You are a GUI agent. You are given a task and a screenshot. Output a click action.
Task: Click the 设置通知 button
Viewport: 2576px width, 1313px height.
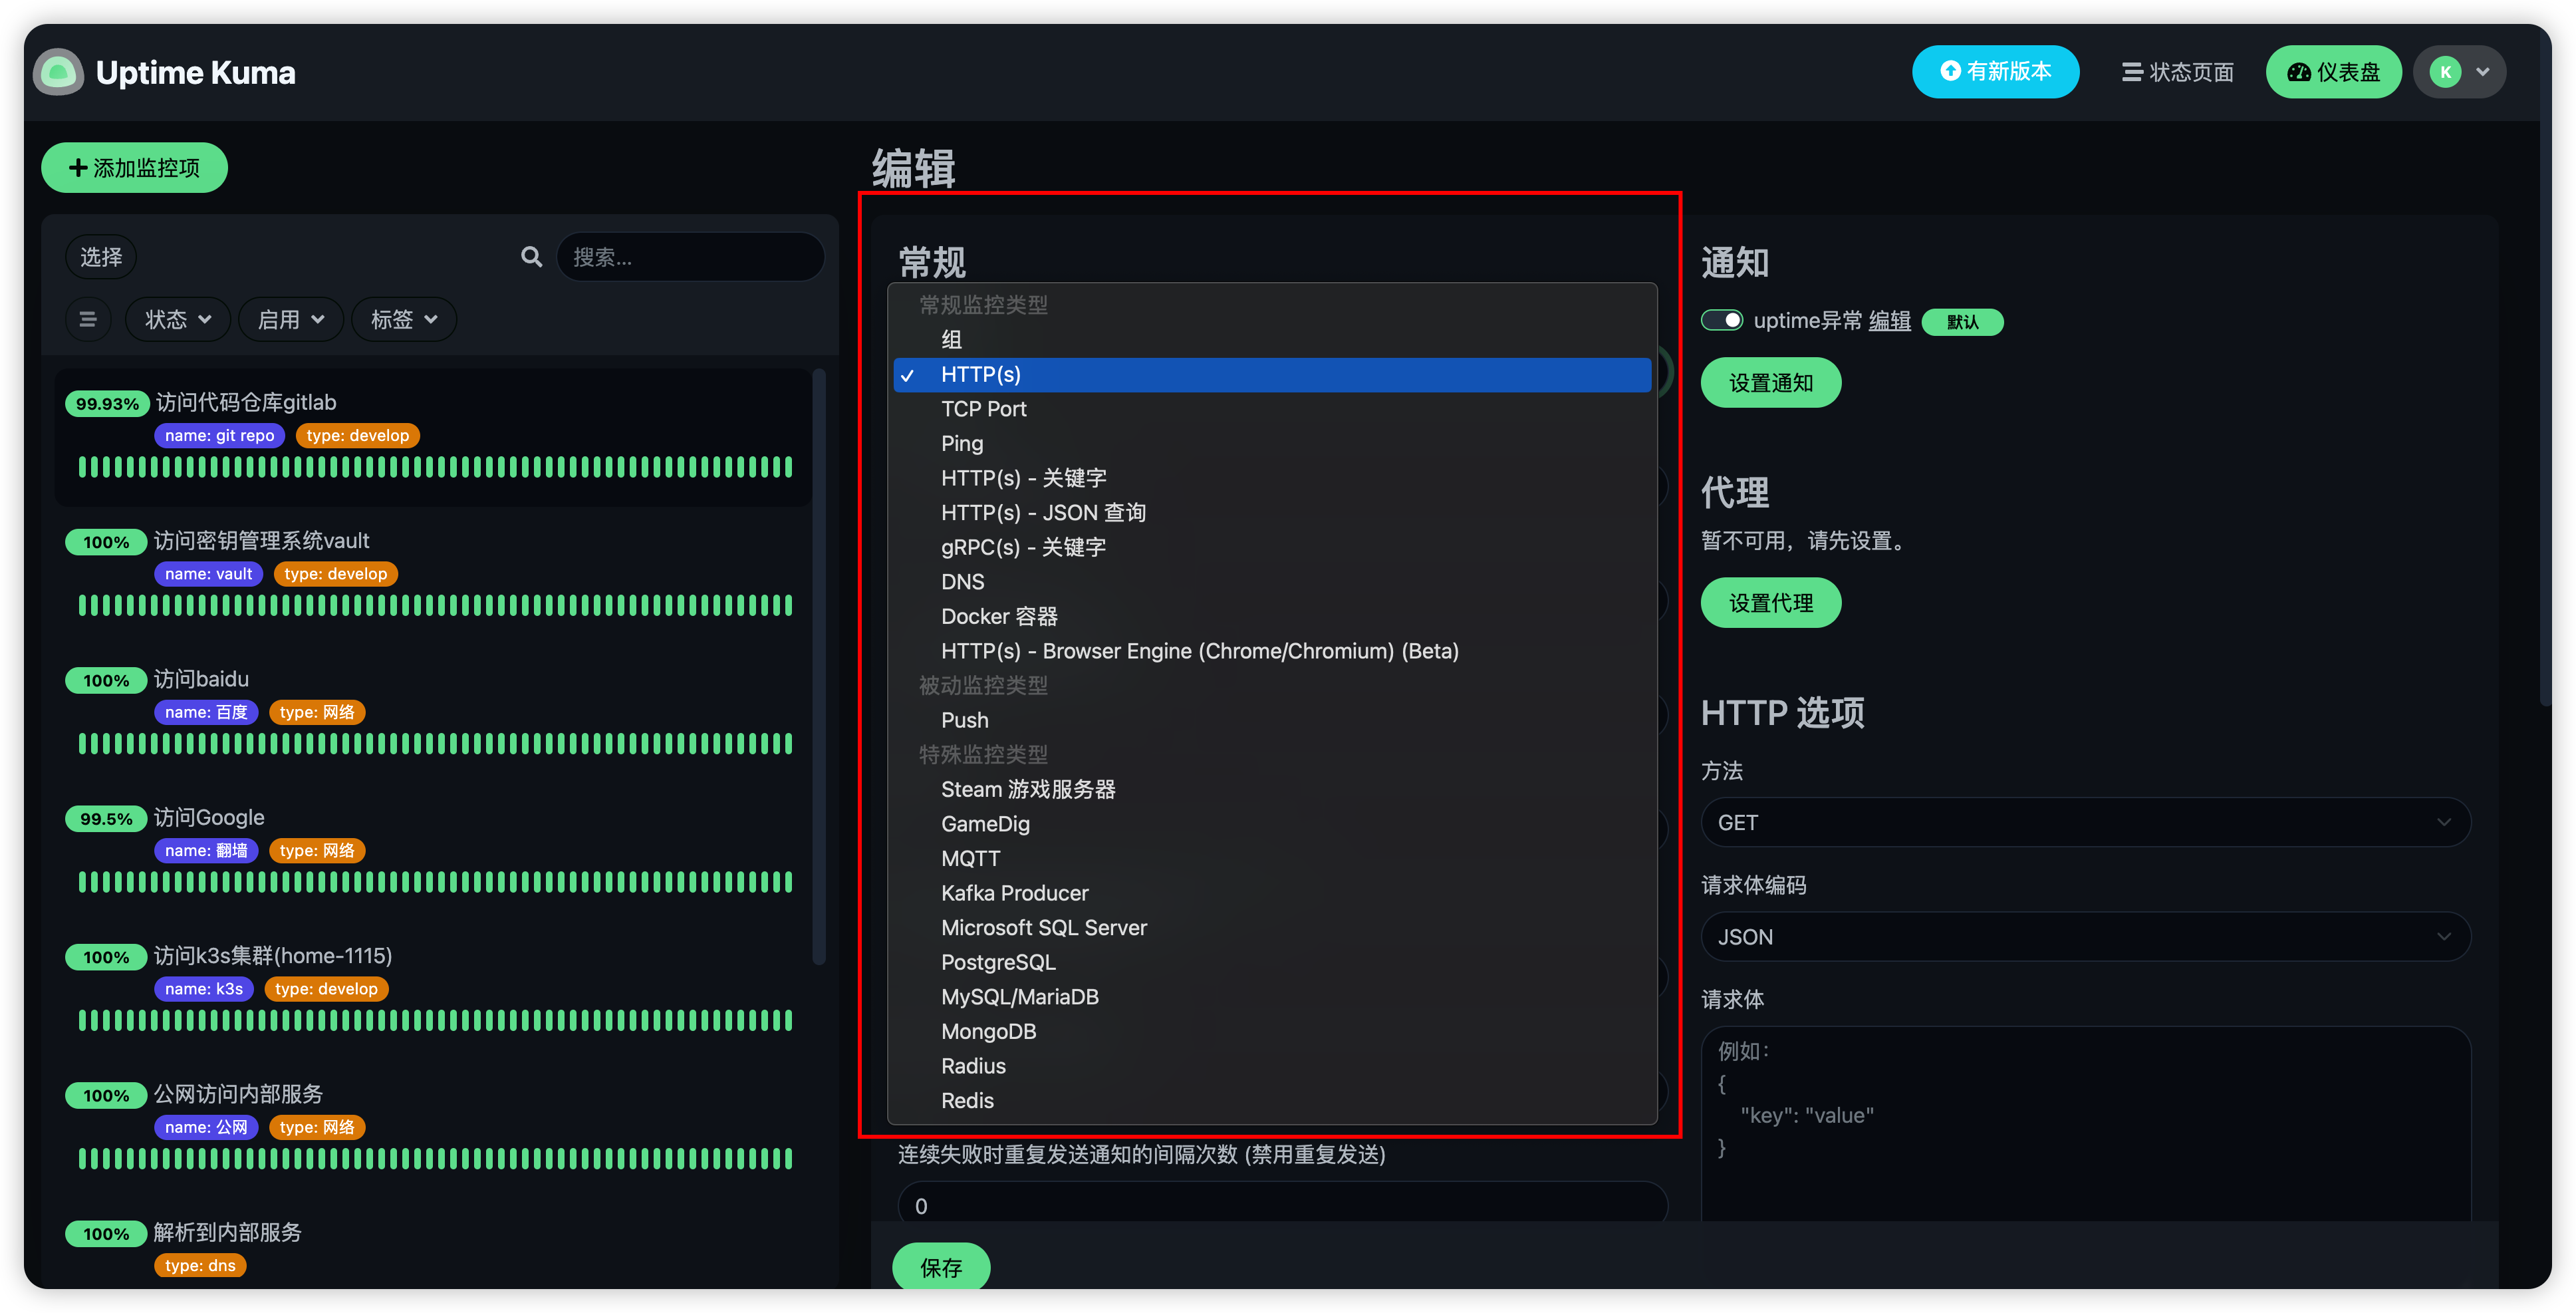(1770, 382)
